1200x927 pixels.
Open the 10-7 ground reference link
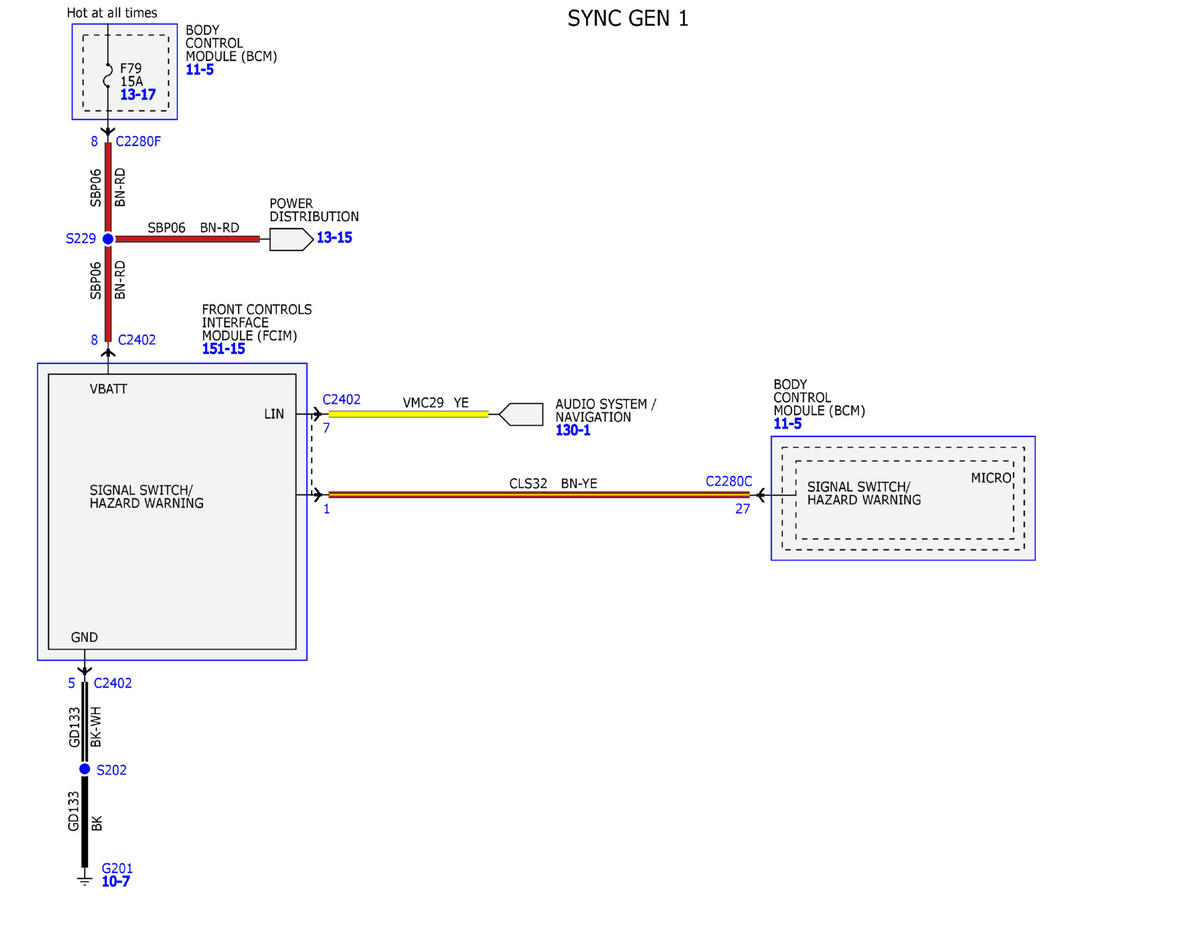116,881
